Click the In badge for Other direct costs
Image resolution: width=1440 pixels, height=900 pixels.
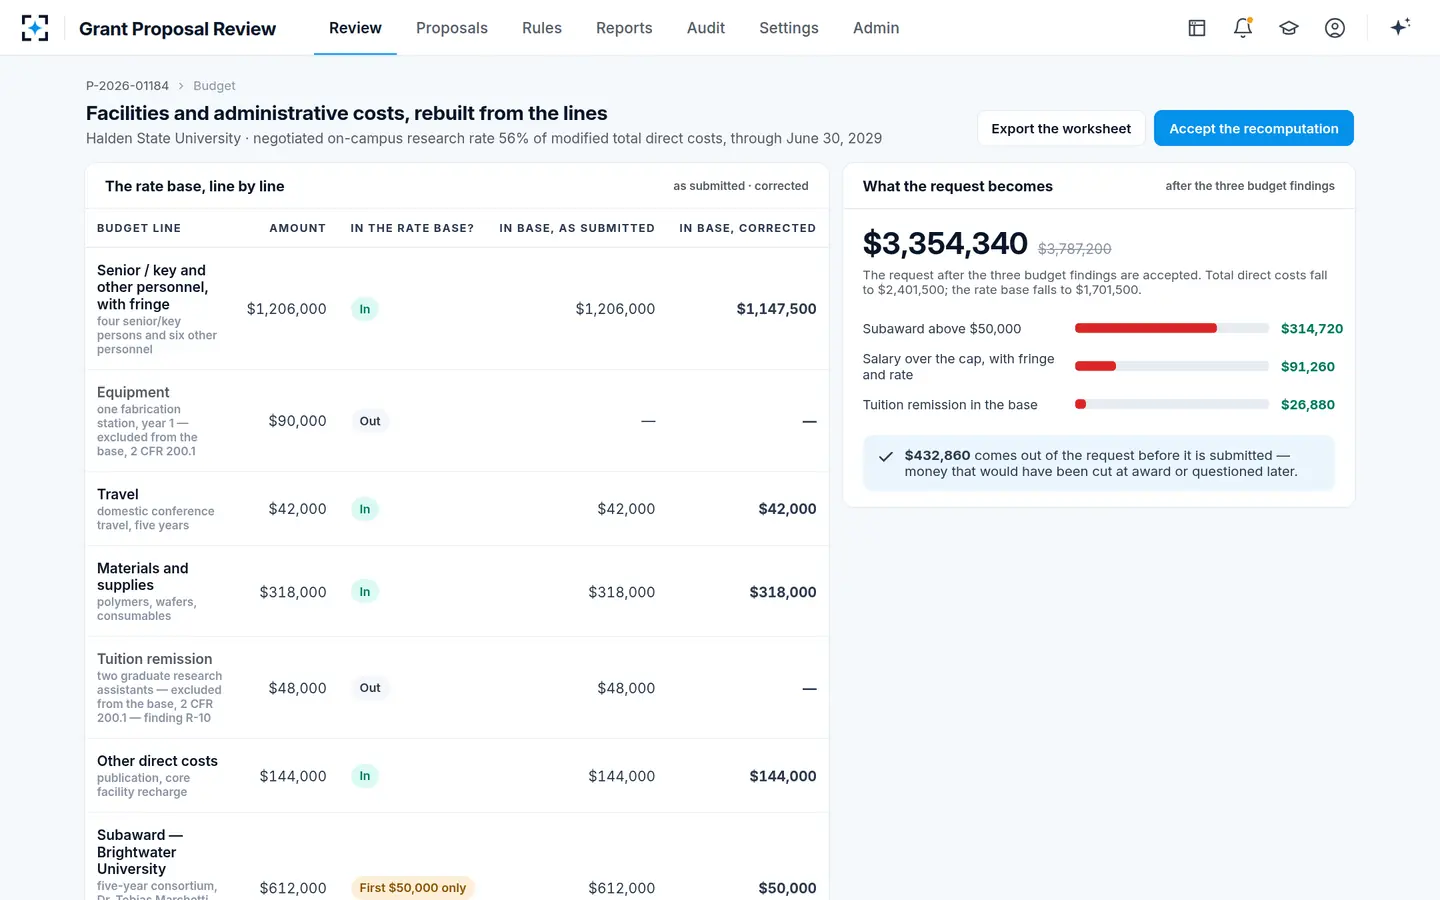coord(365,776)
